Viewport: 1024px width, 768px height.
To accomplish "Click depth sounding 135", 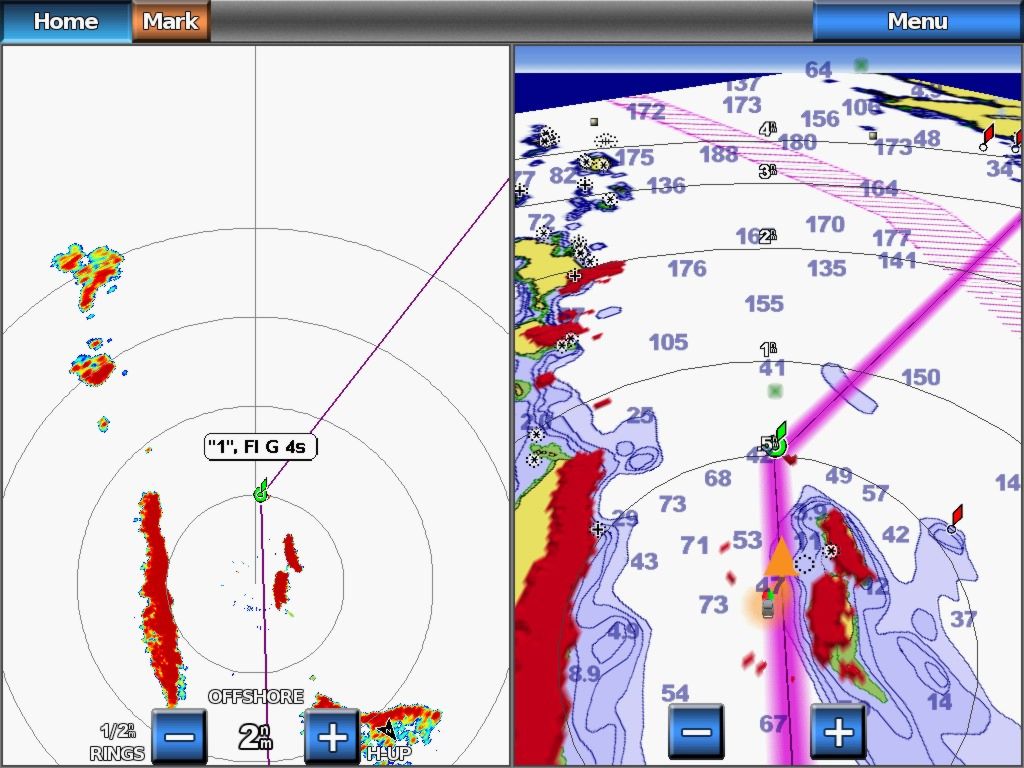I will tap(827, 268).
